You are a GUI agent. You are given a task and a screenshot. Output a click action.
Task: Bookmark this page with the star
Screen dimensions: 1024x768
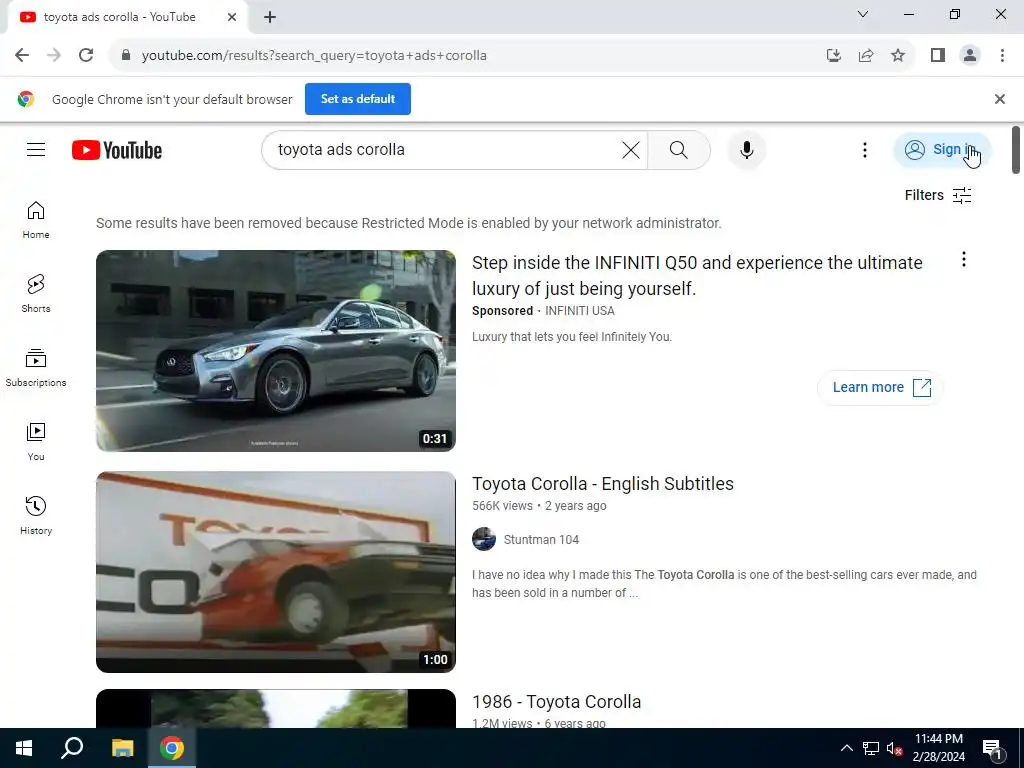tap(898, 56)
